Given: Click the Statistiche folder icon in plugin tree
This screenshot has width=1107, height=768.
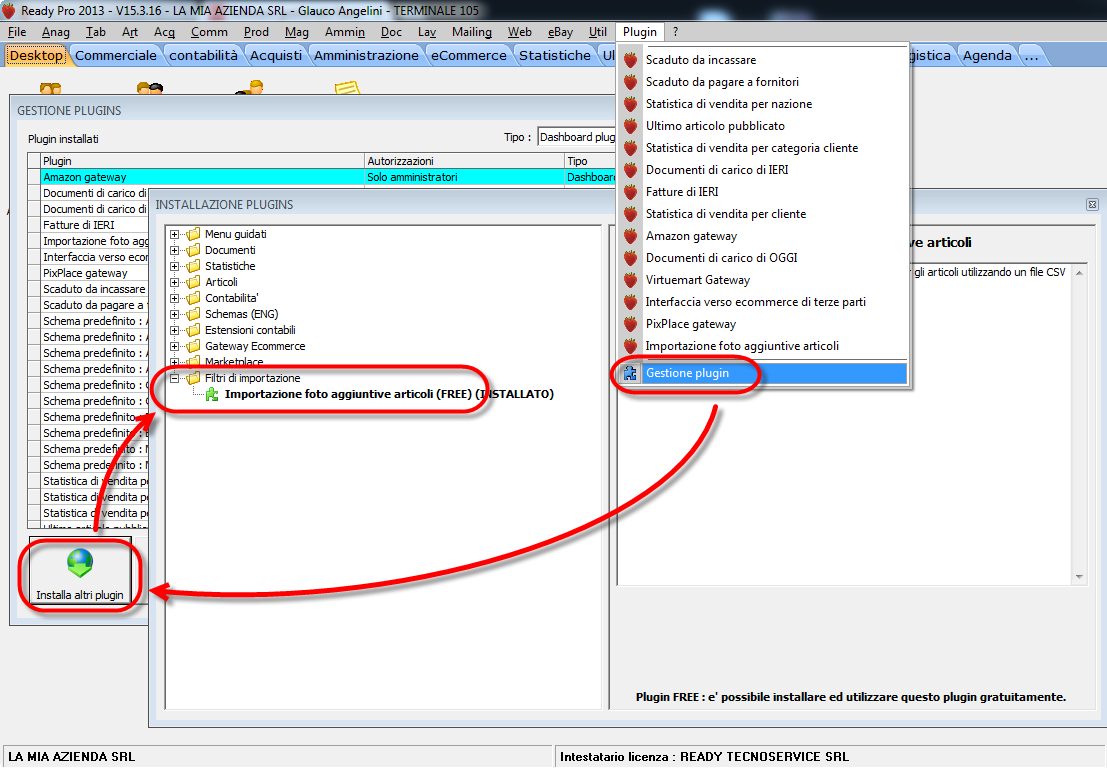Looking at the screenshot, I should tap(193, 266).
